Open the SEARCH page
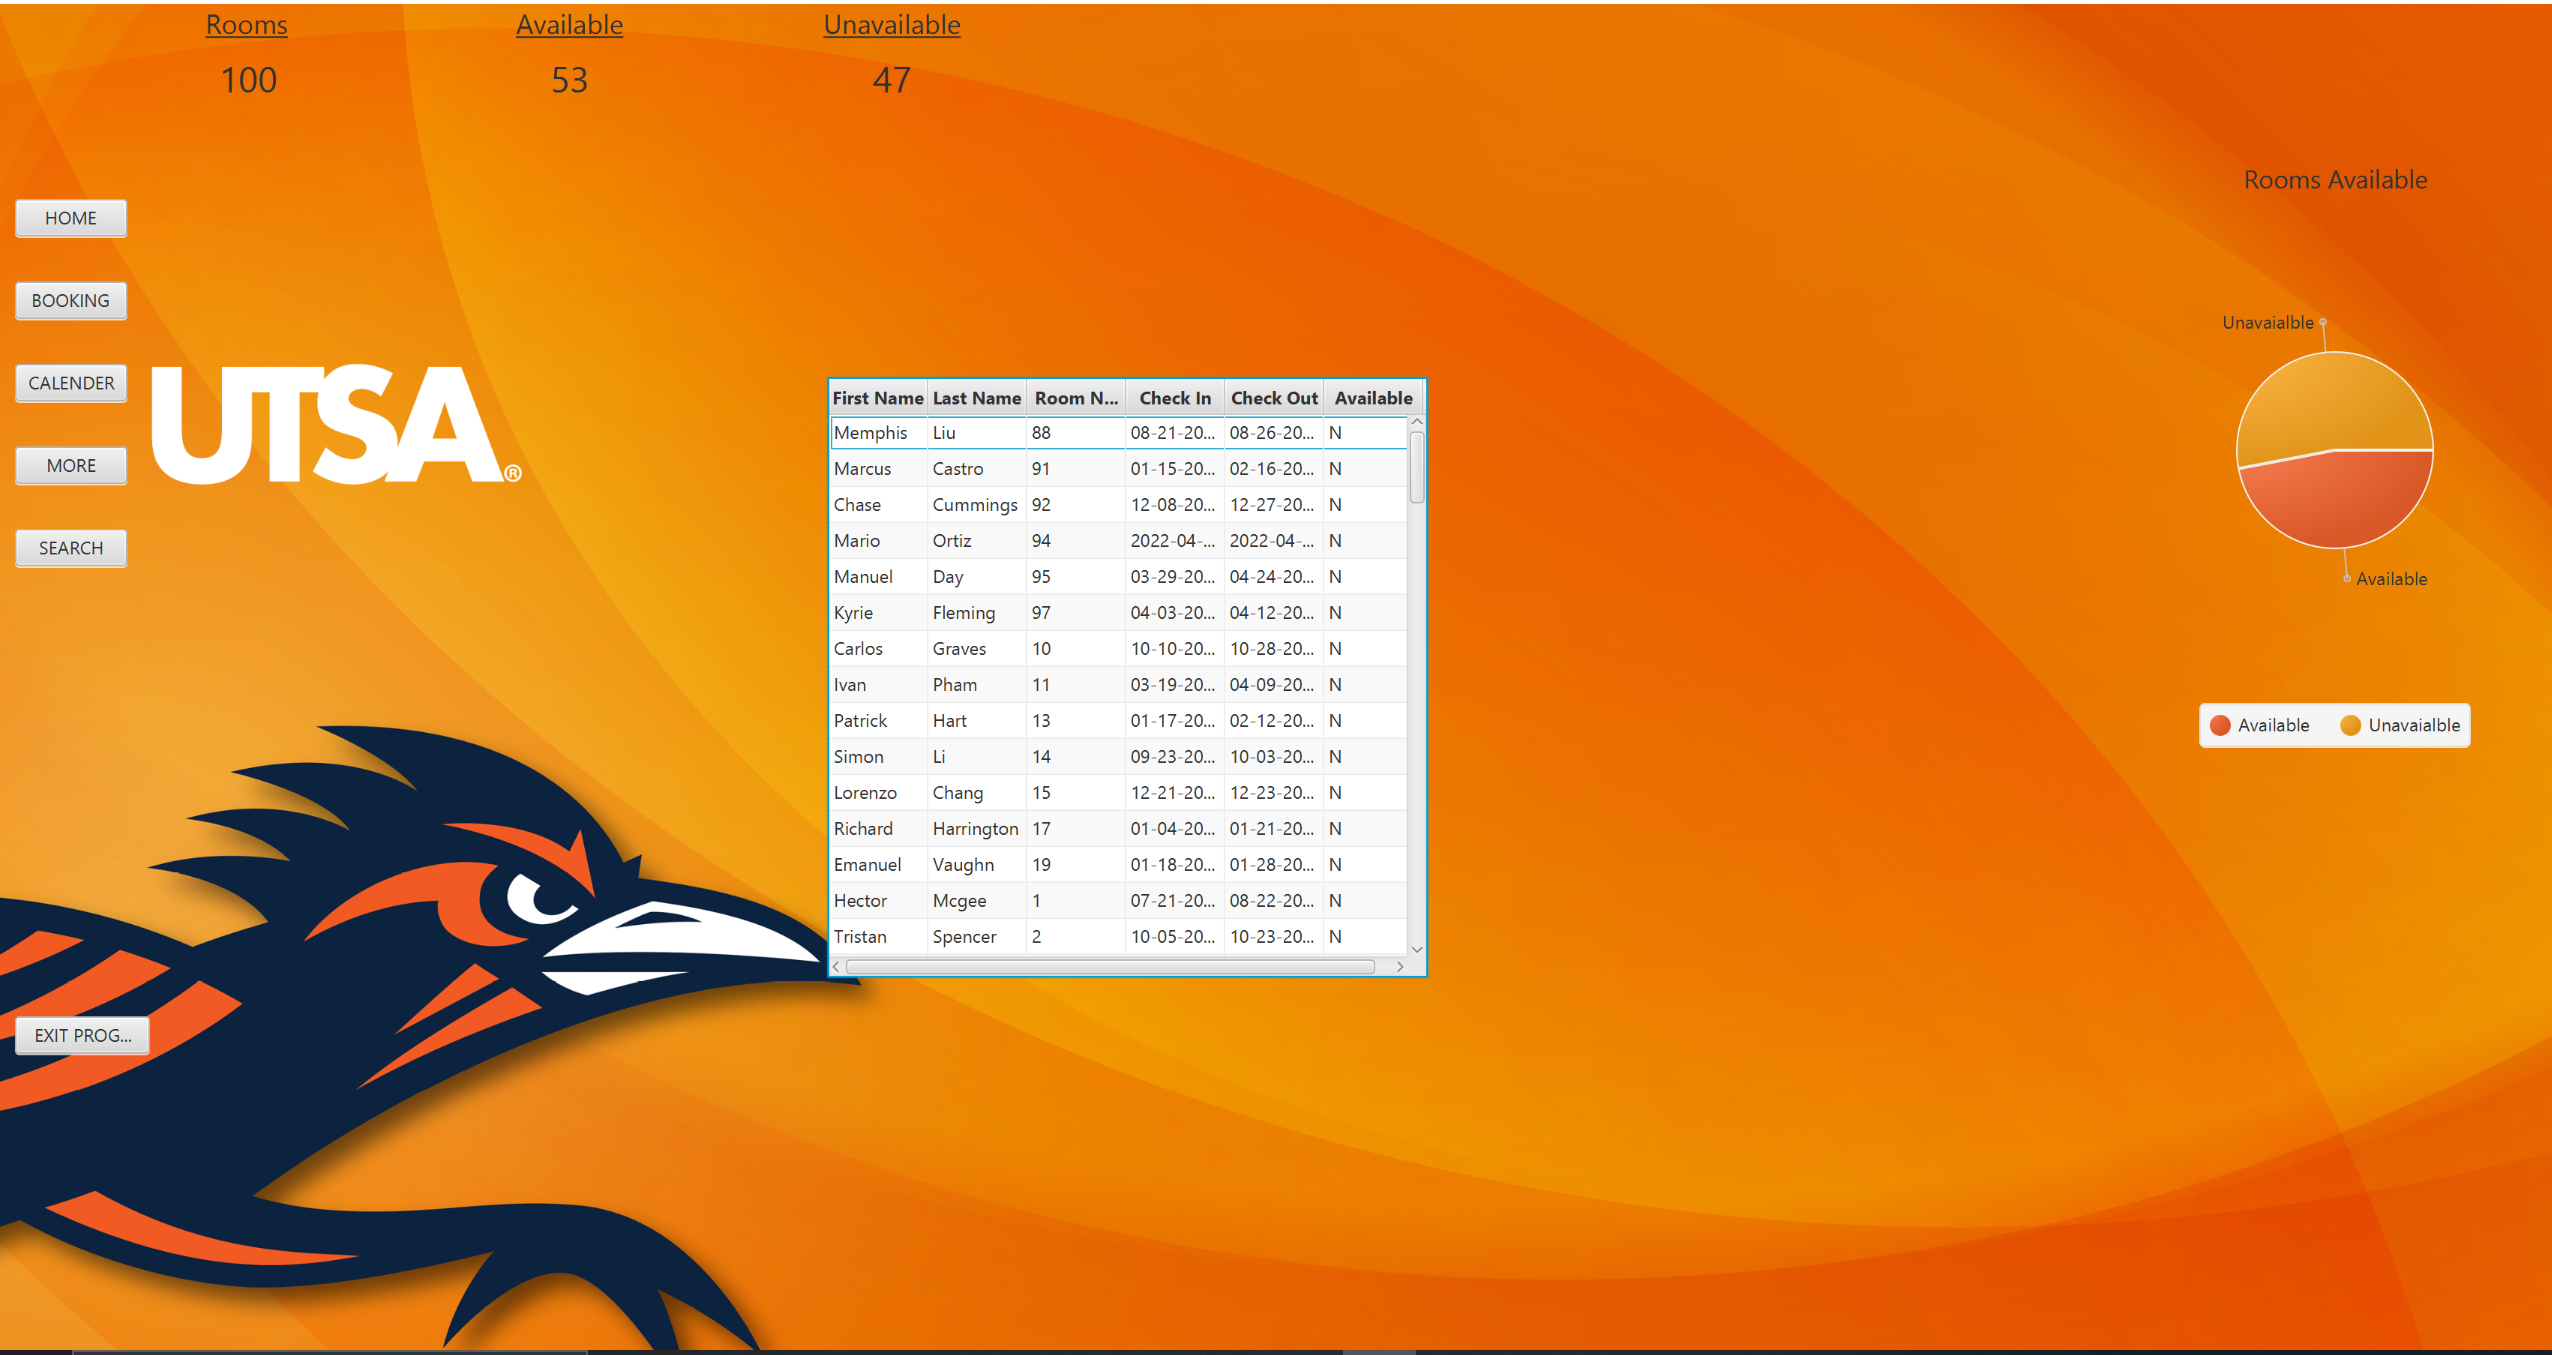Screen dimensions: 2552x1355 pos(71,548)
